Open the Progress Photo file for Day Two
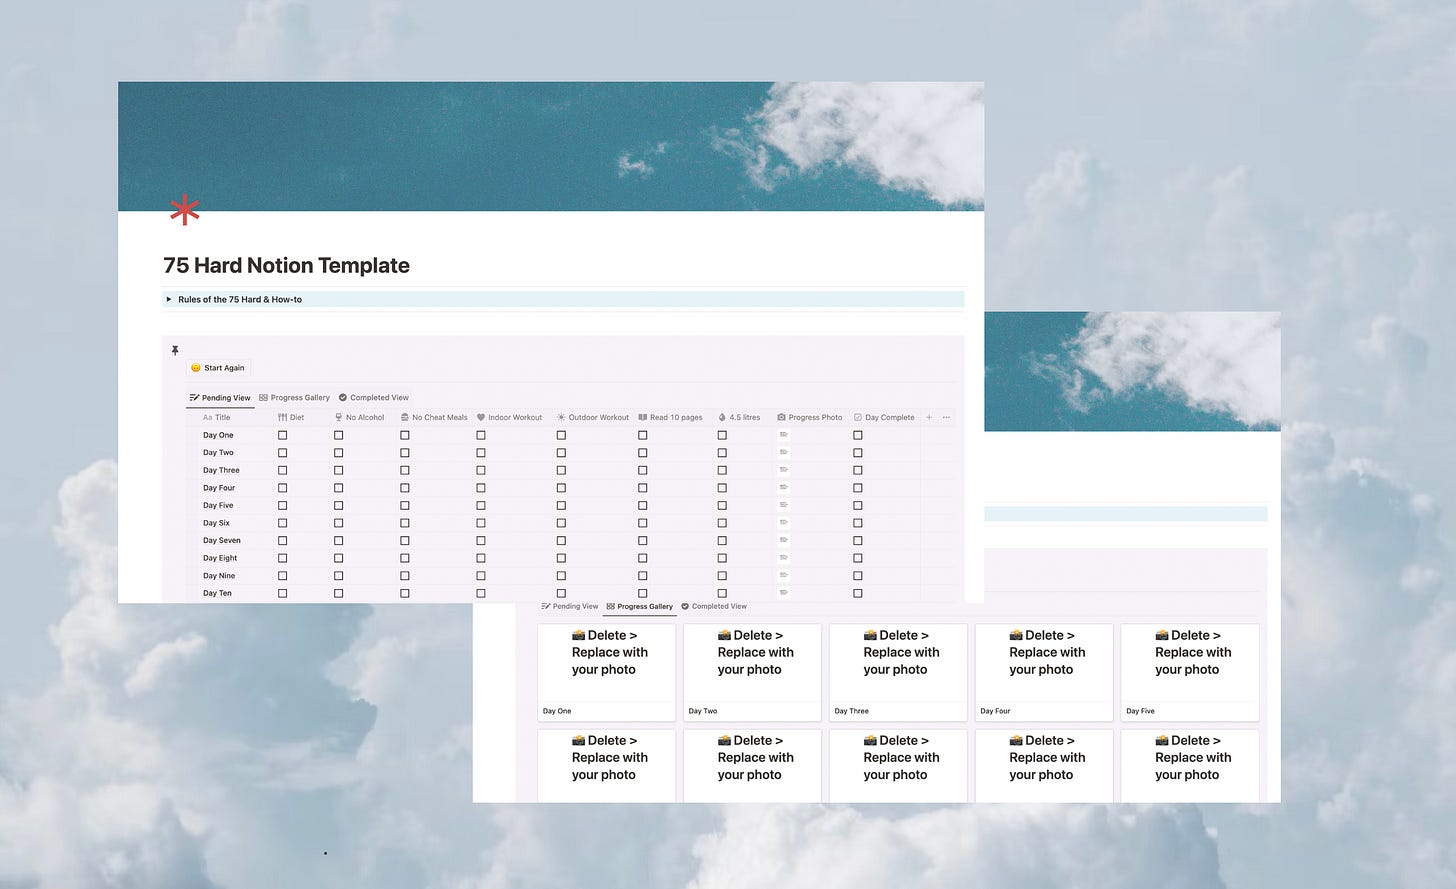This screenshot has height=889, width=1456. point(784,452)
